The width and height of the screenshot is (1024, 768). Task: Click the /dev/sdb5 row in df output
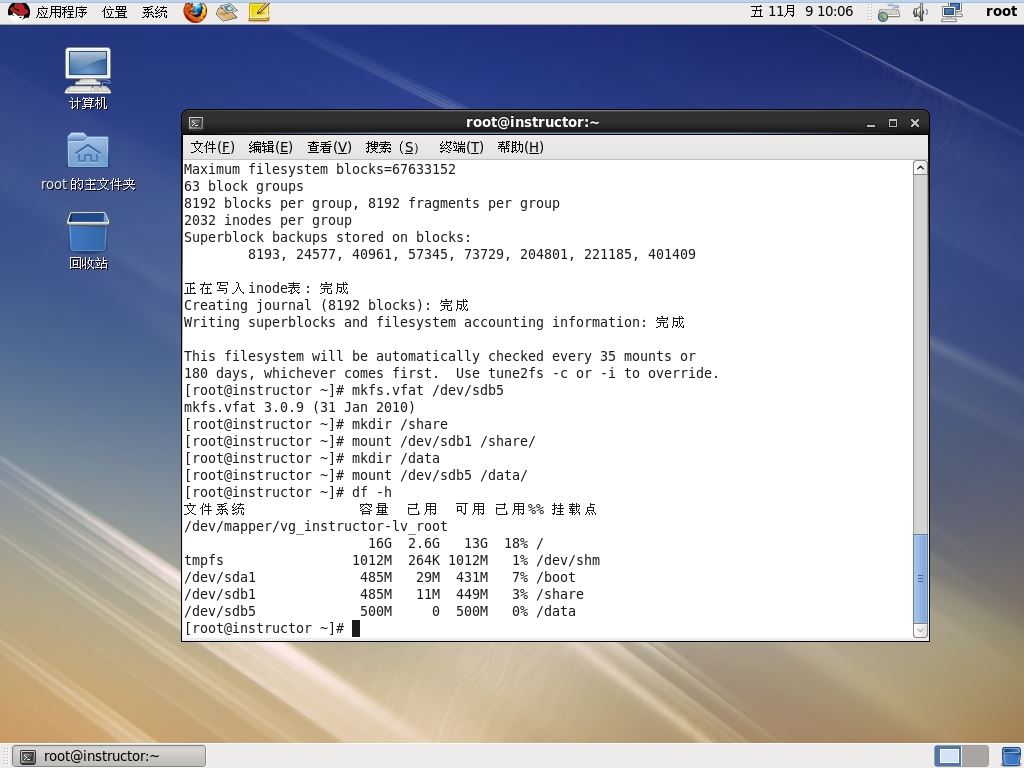coord(380,611)
